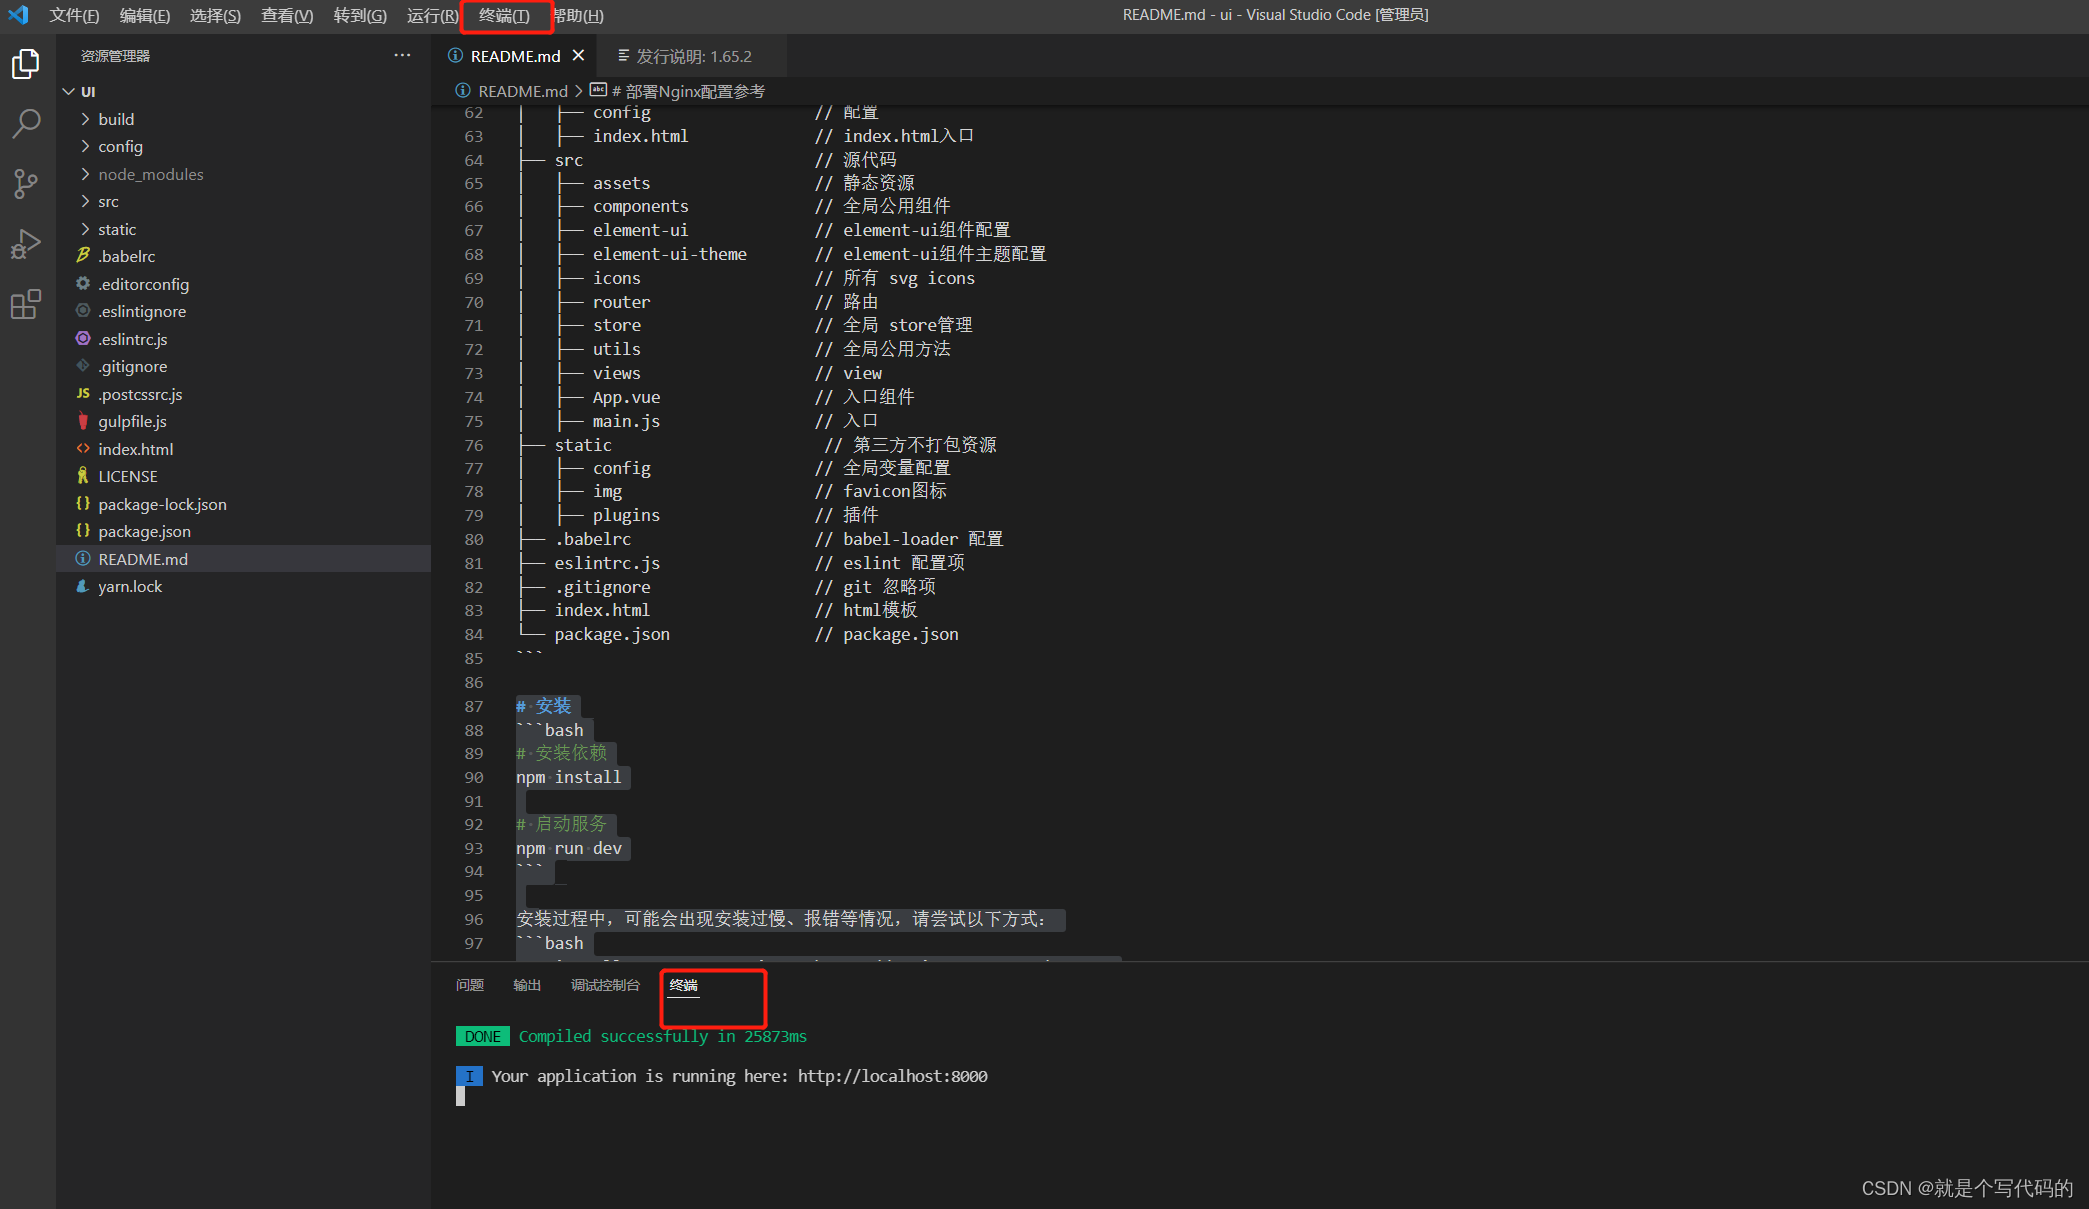The image size is (2089, 1209).
Task: Click the 'Compiled successfully' terminal text
Action: click(x=662, y=1036)
